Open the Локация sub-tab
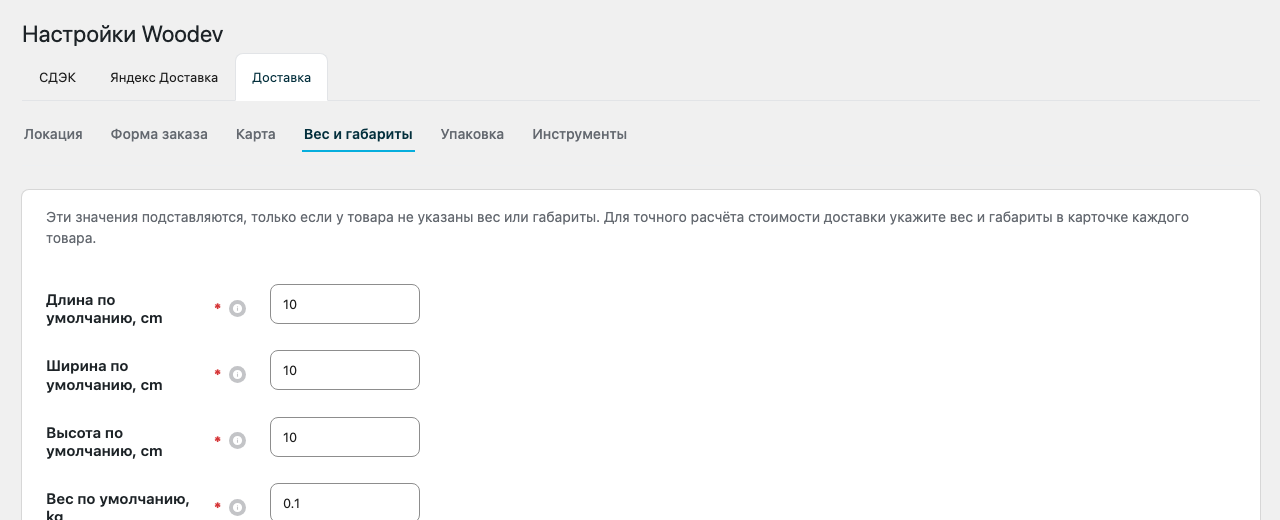Image resolution: width=1280 pixels, height=520 pixels. click(x=53, y=134)
